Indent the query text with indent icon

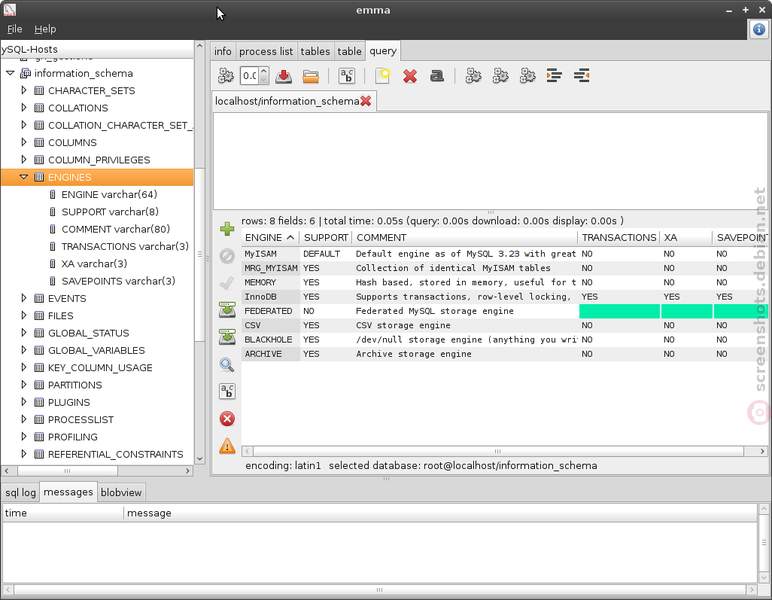[x=554, y=76]
